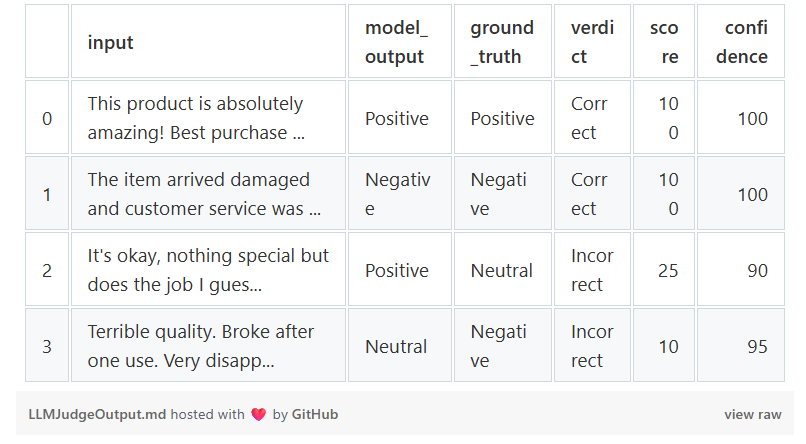This screenshot has width=806, height=444.
Task: Click the heart icon in the footer
Action: click(x=258, y=414)
